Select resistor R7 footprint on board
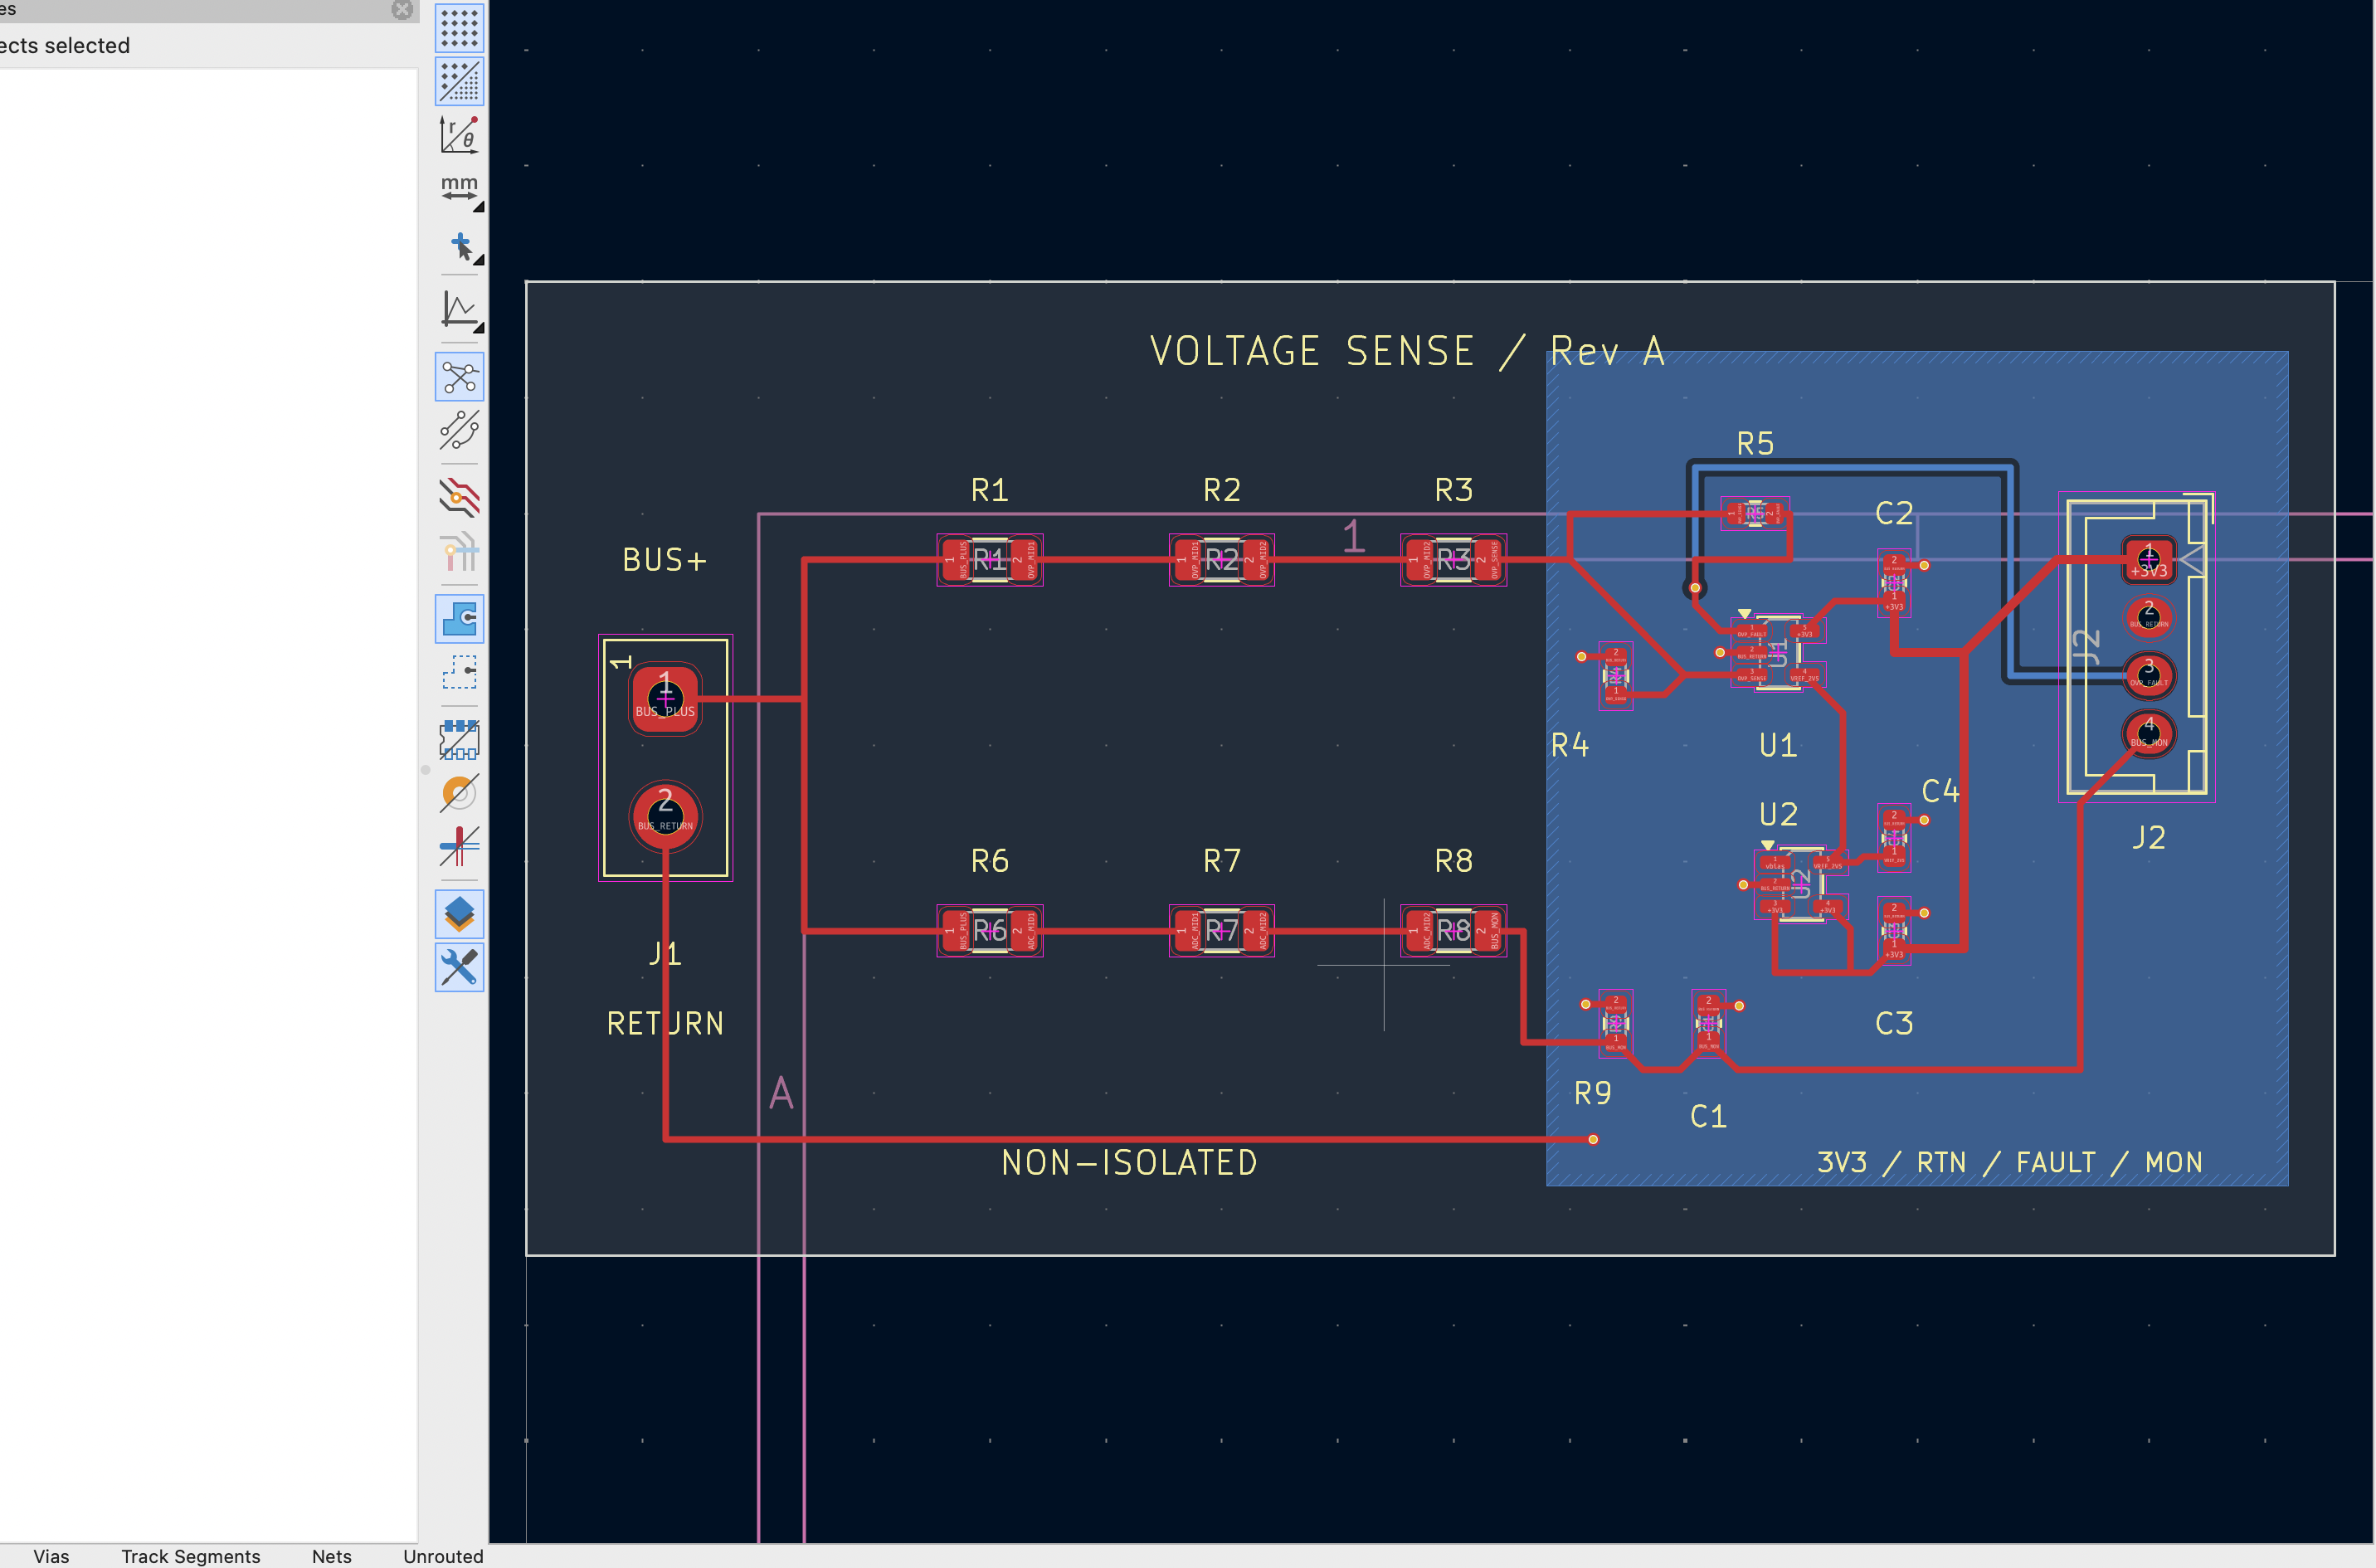This screenshot has height=1568, width=2376. (1221, 930)
